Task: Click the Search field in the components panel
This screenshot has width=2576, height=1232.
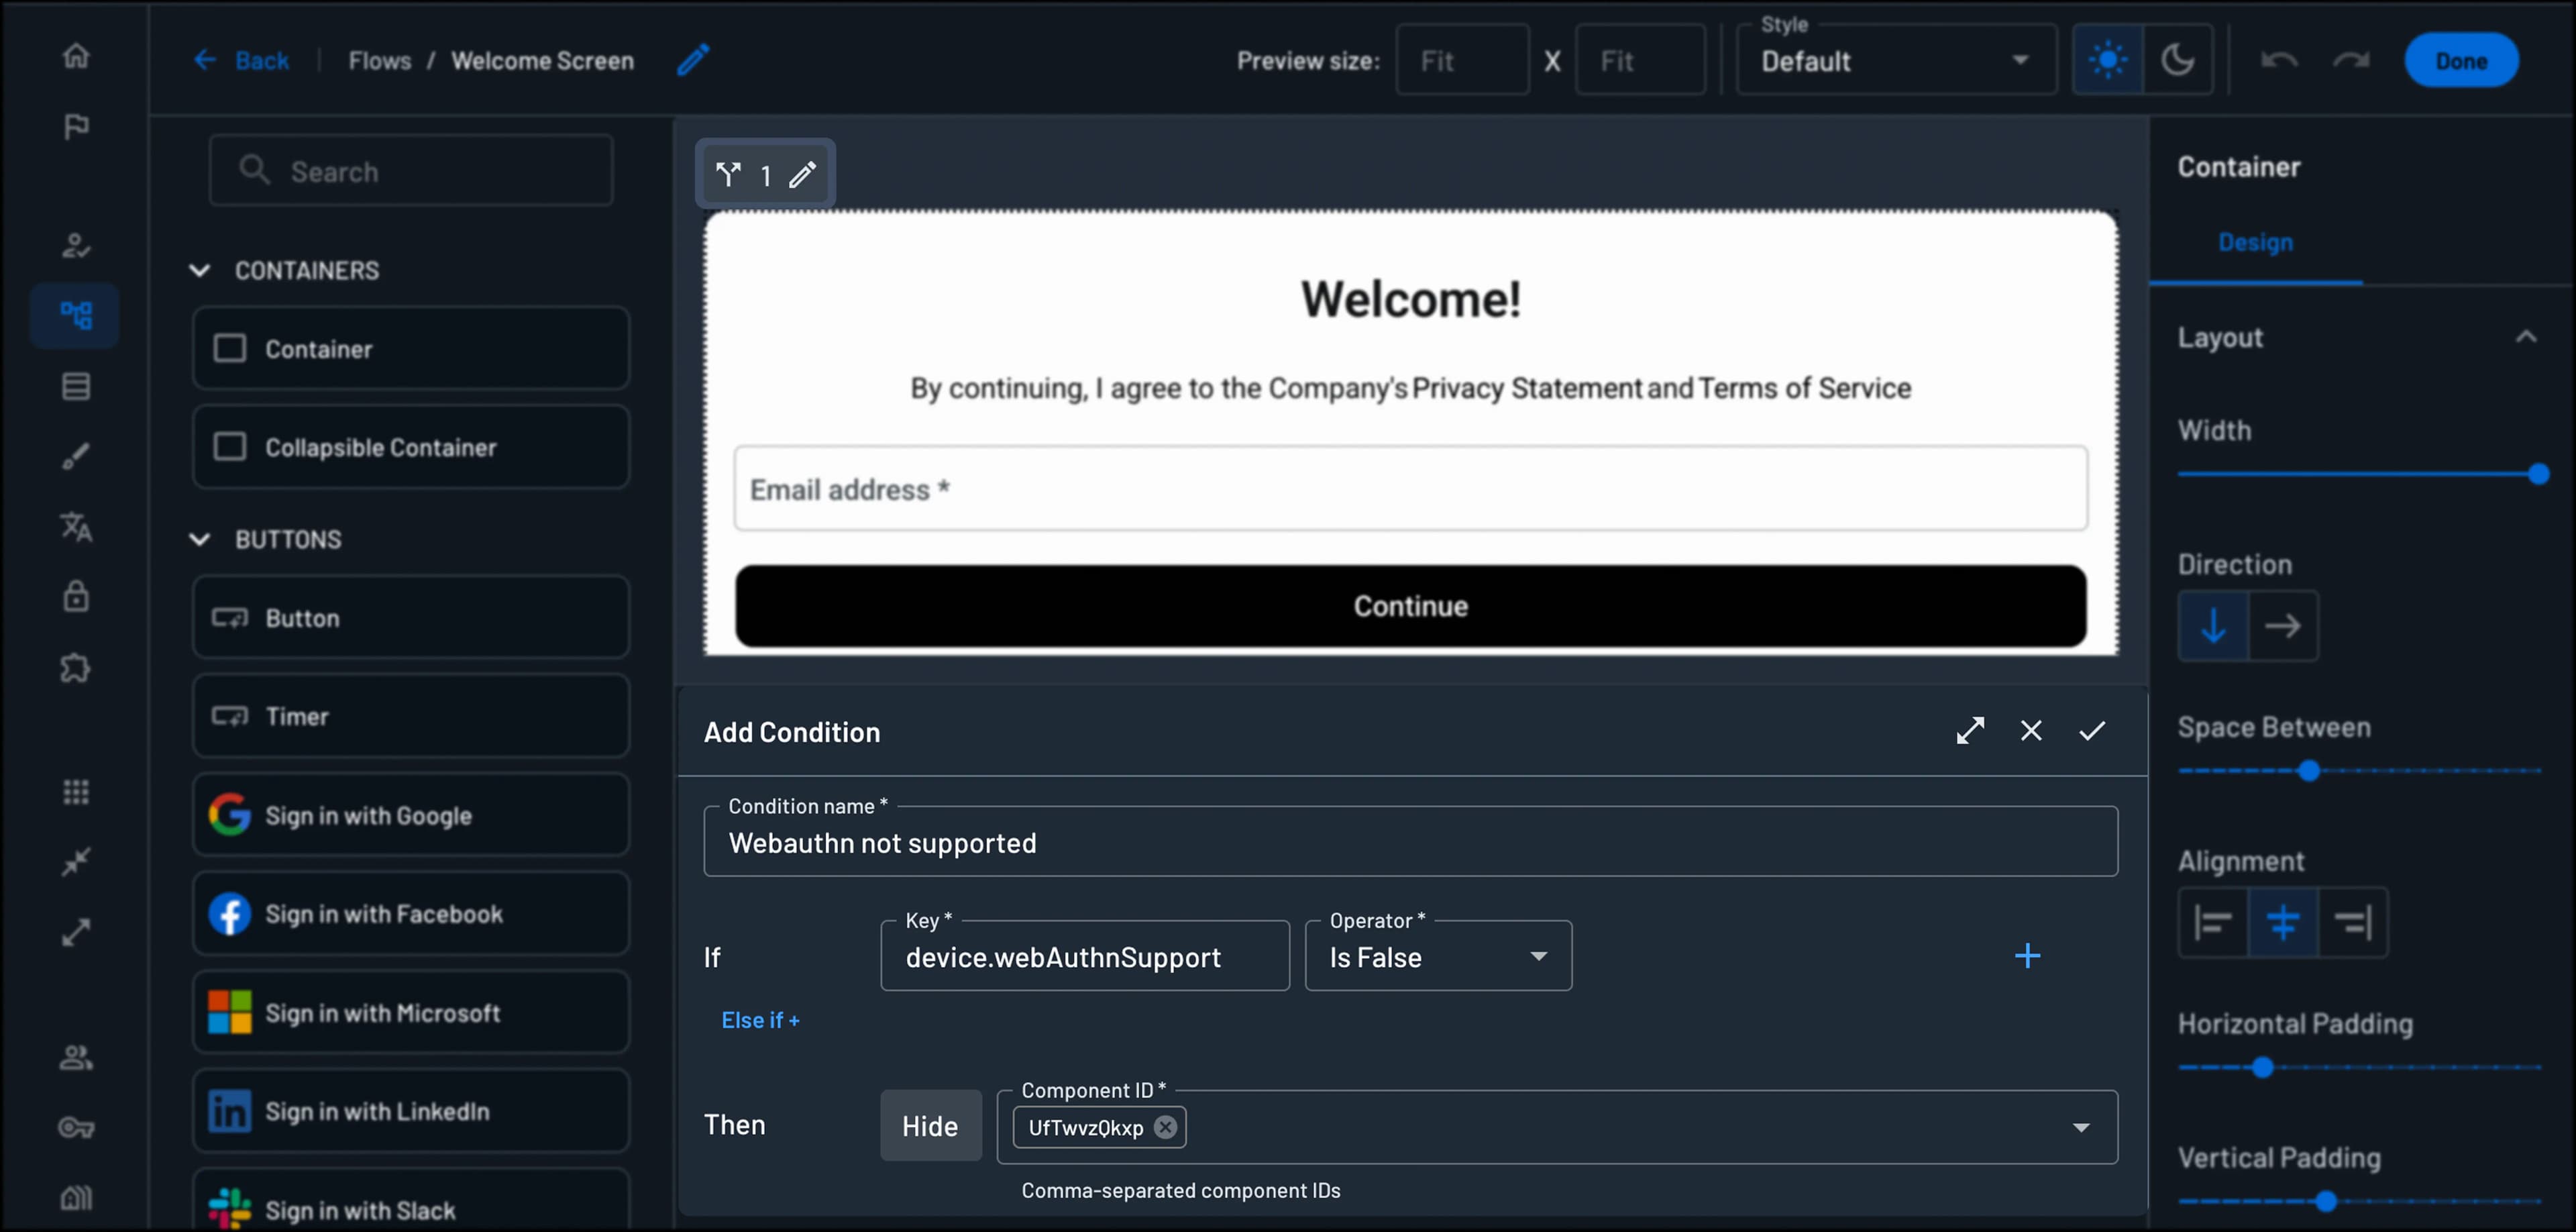Action: coord(410,170)
